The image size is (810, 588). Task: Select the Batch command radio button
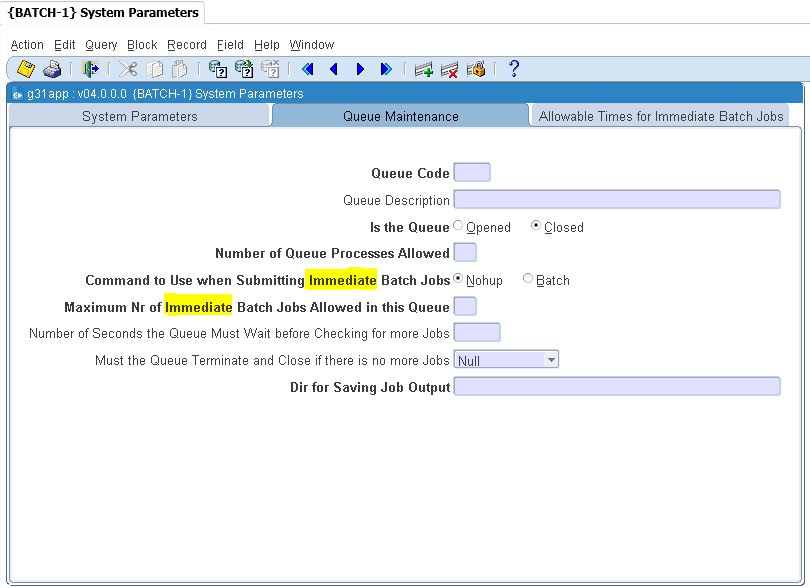pos(528,279)
